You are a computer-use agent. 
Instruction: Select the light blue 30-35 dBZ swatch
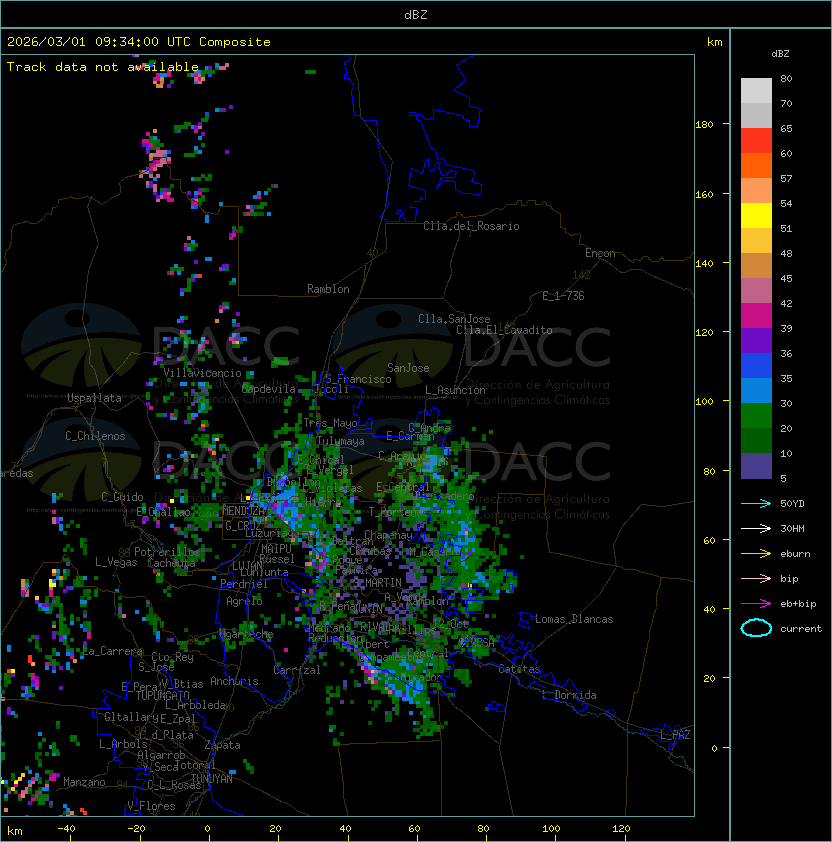(756, 390)
